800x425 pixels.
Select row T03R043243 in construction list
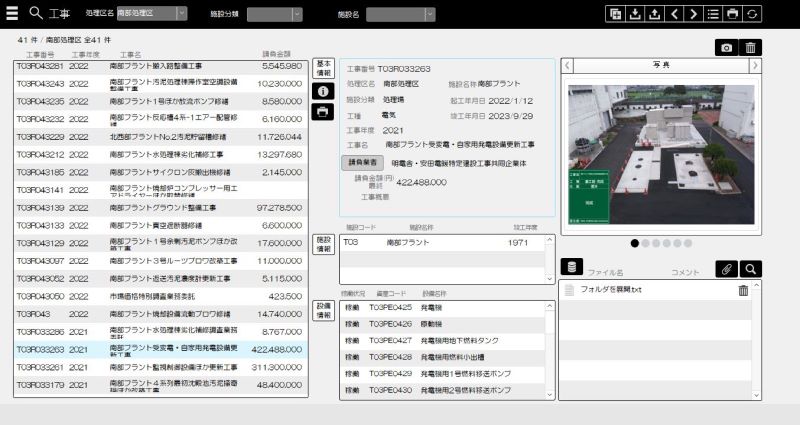click(161, 84)
